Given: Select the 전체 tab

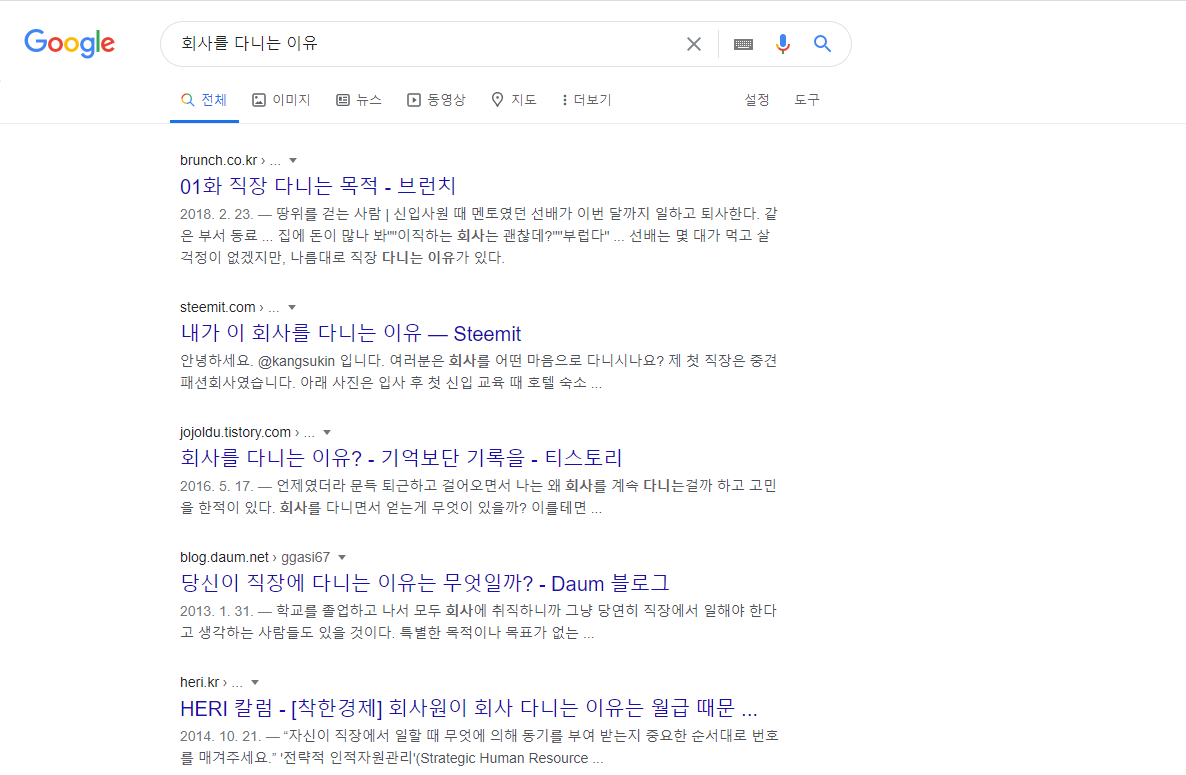Looking at the screenshot, I should tap(204, 100).
